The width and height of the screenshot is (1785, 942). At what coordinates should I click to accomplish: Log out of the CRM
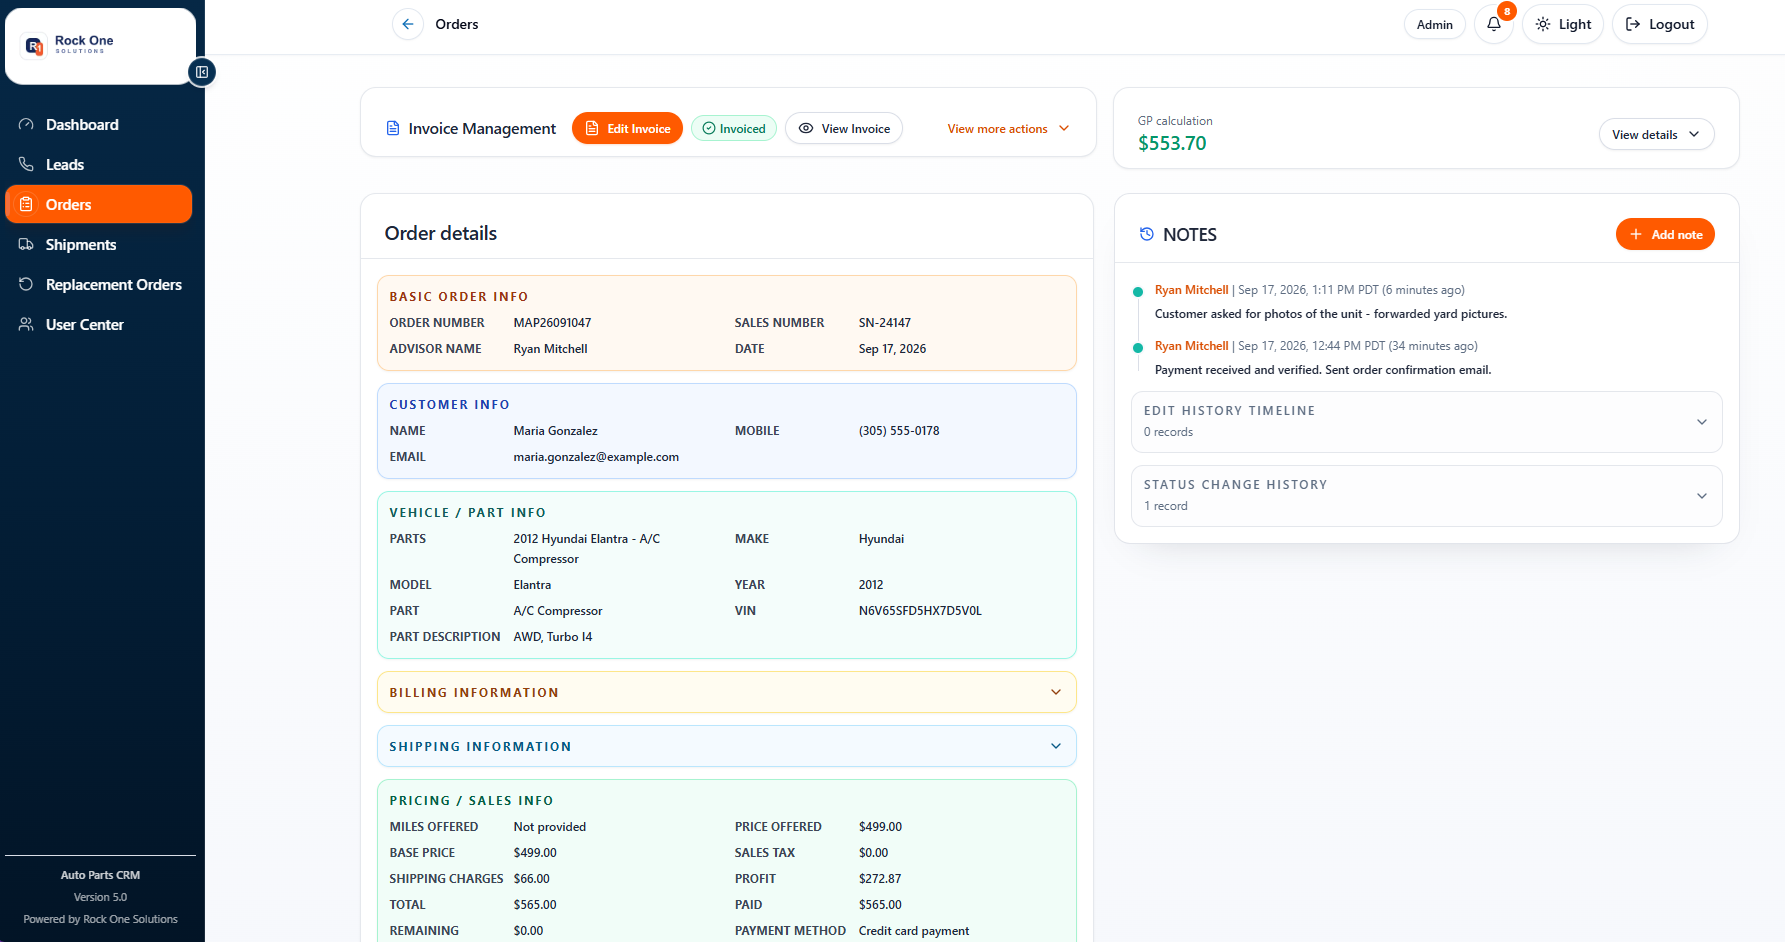pos(1659,24)
